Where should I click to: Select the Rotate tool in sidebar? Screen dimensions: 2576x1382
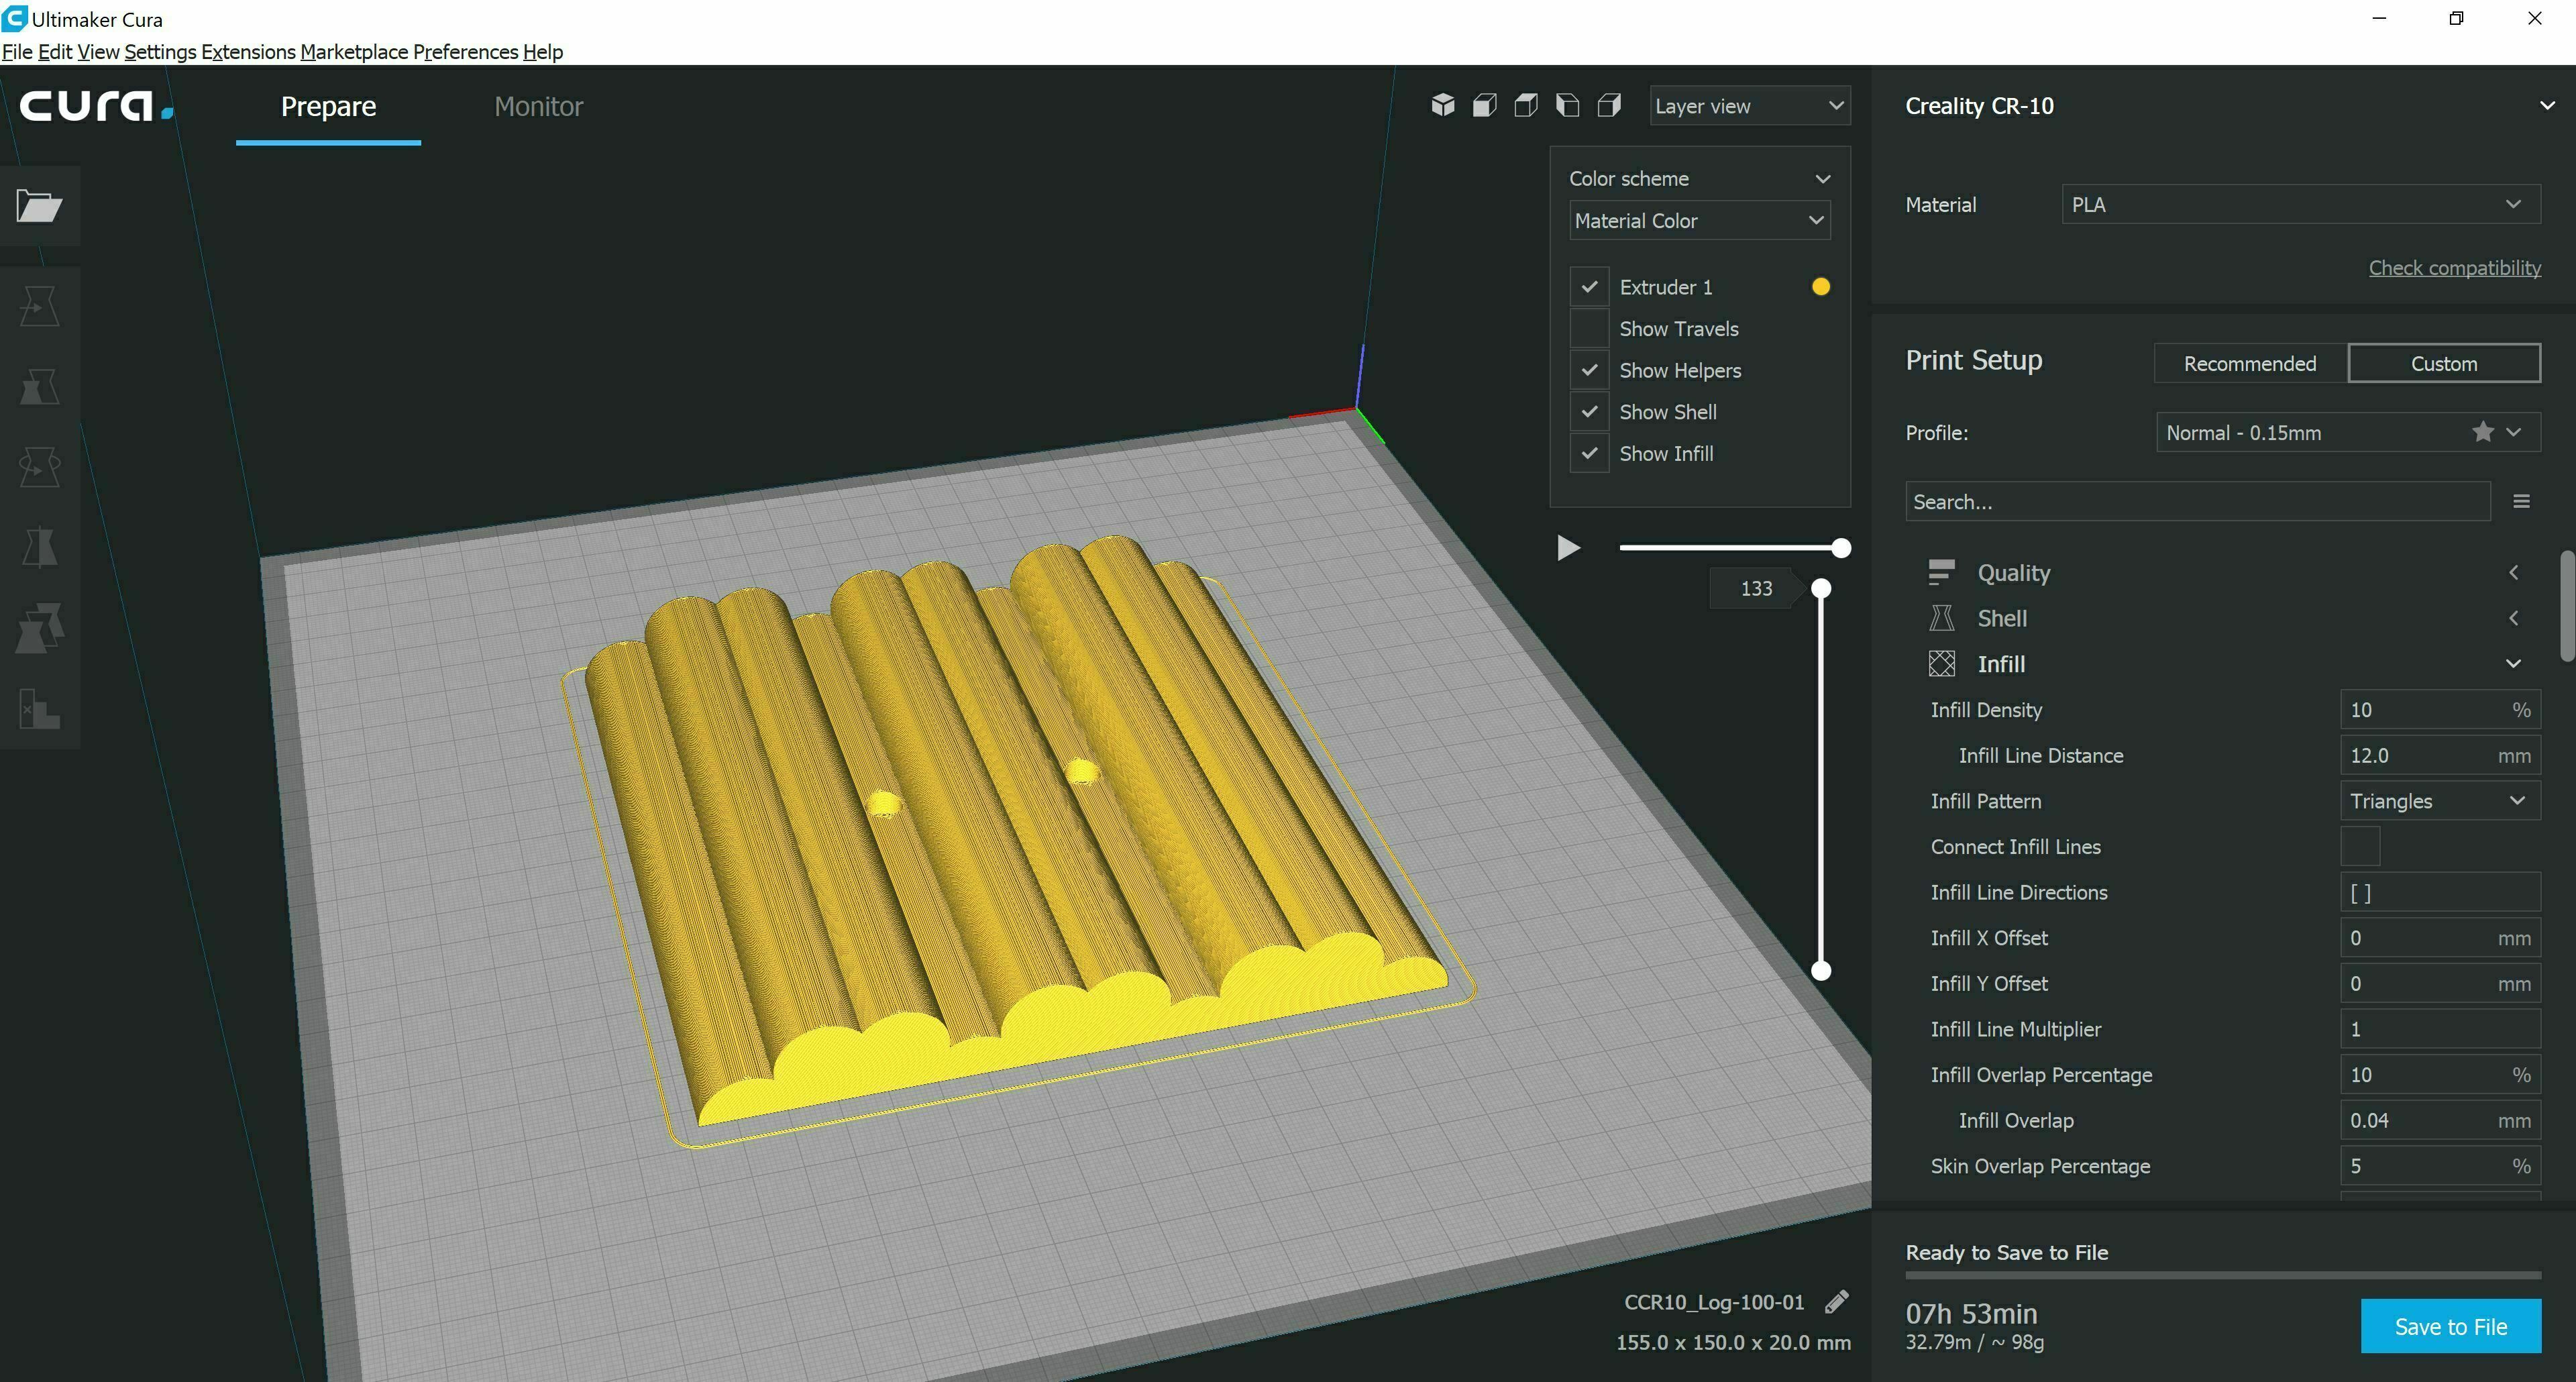[x=40, y=467]
